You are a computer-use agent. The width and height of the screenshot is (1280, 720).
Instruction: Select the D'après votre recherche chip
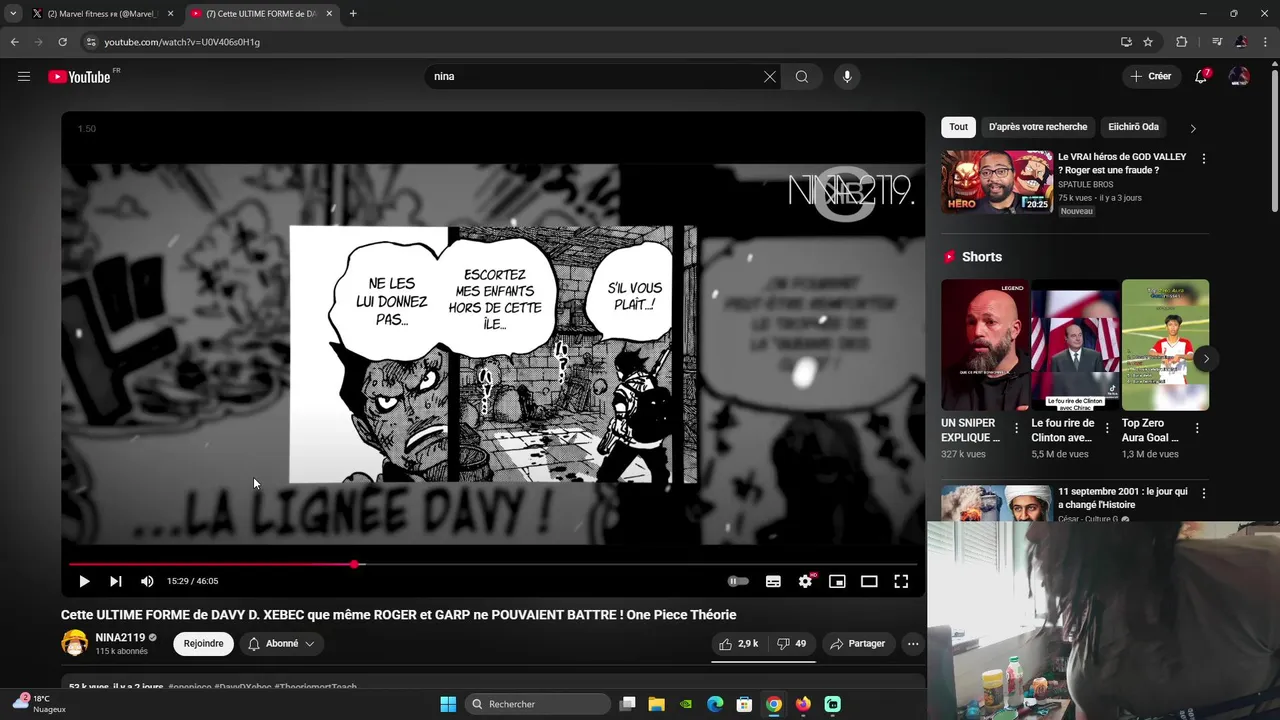(1038, 127)
